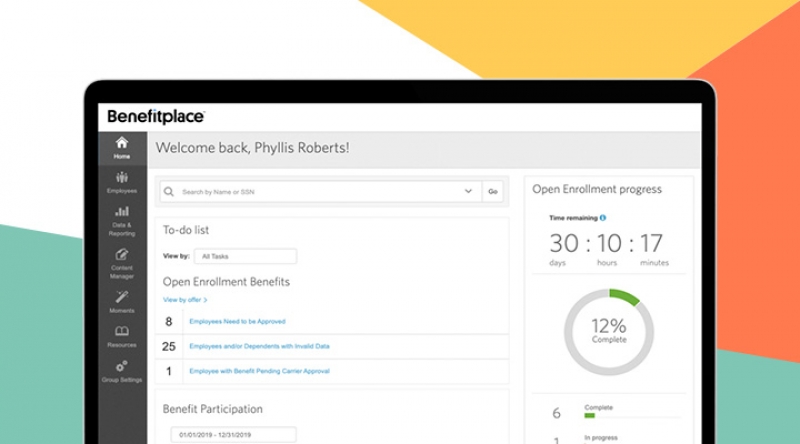Click the Complete green progress bar
This screenshot has height=444, width=800.
click(x=590, y=415)
